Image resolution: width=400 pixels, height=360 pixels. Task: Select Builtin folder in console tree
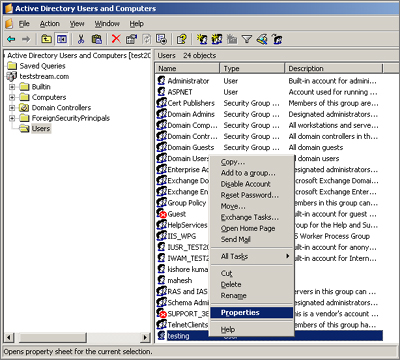(x=41, y=87)
